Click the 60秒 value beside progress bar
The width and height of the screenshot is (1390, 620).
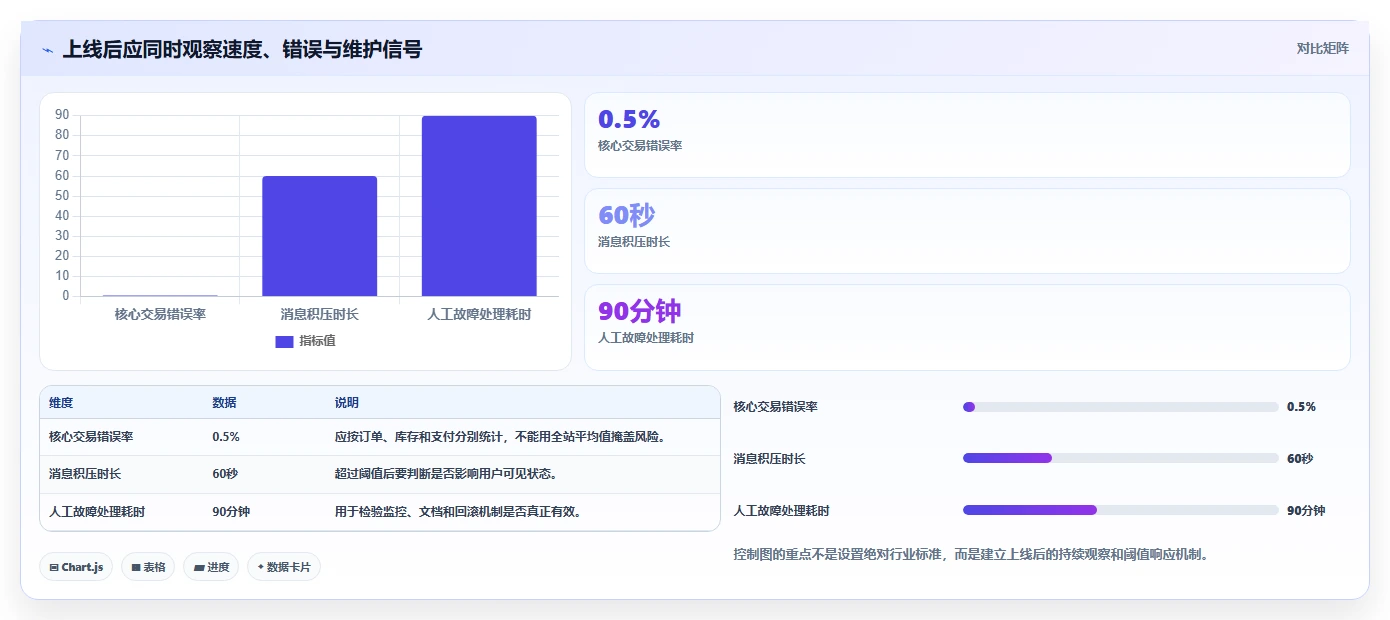point(1300,459)
